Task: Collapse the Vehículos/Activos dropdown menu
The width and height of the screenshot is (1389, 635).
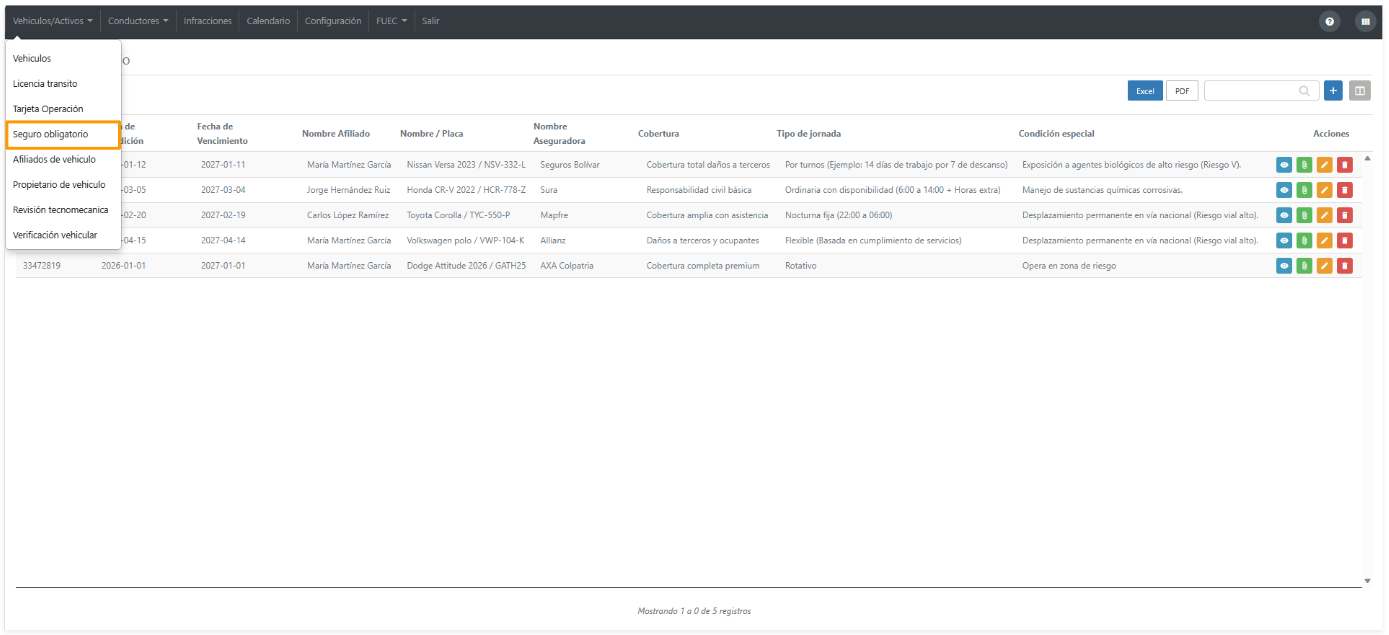Action: point(53,21)
